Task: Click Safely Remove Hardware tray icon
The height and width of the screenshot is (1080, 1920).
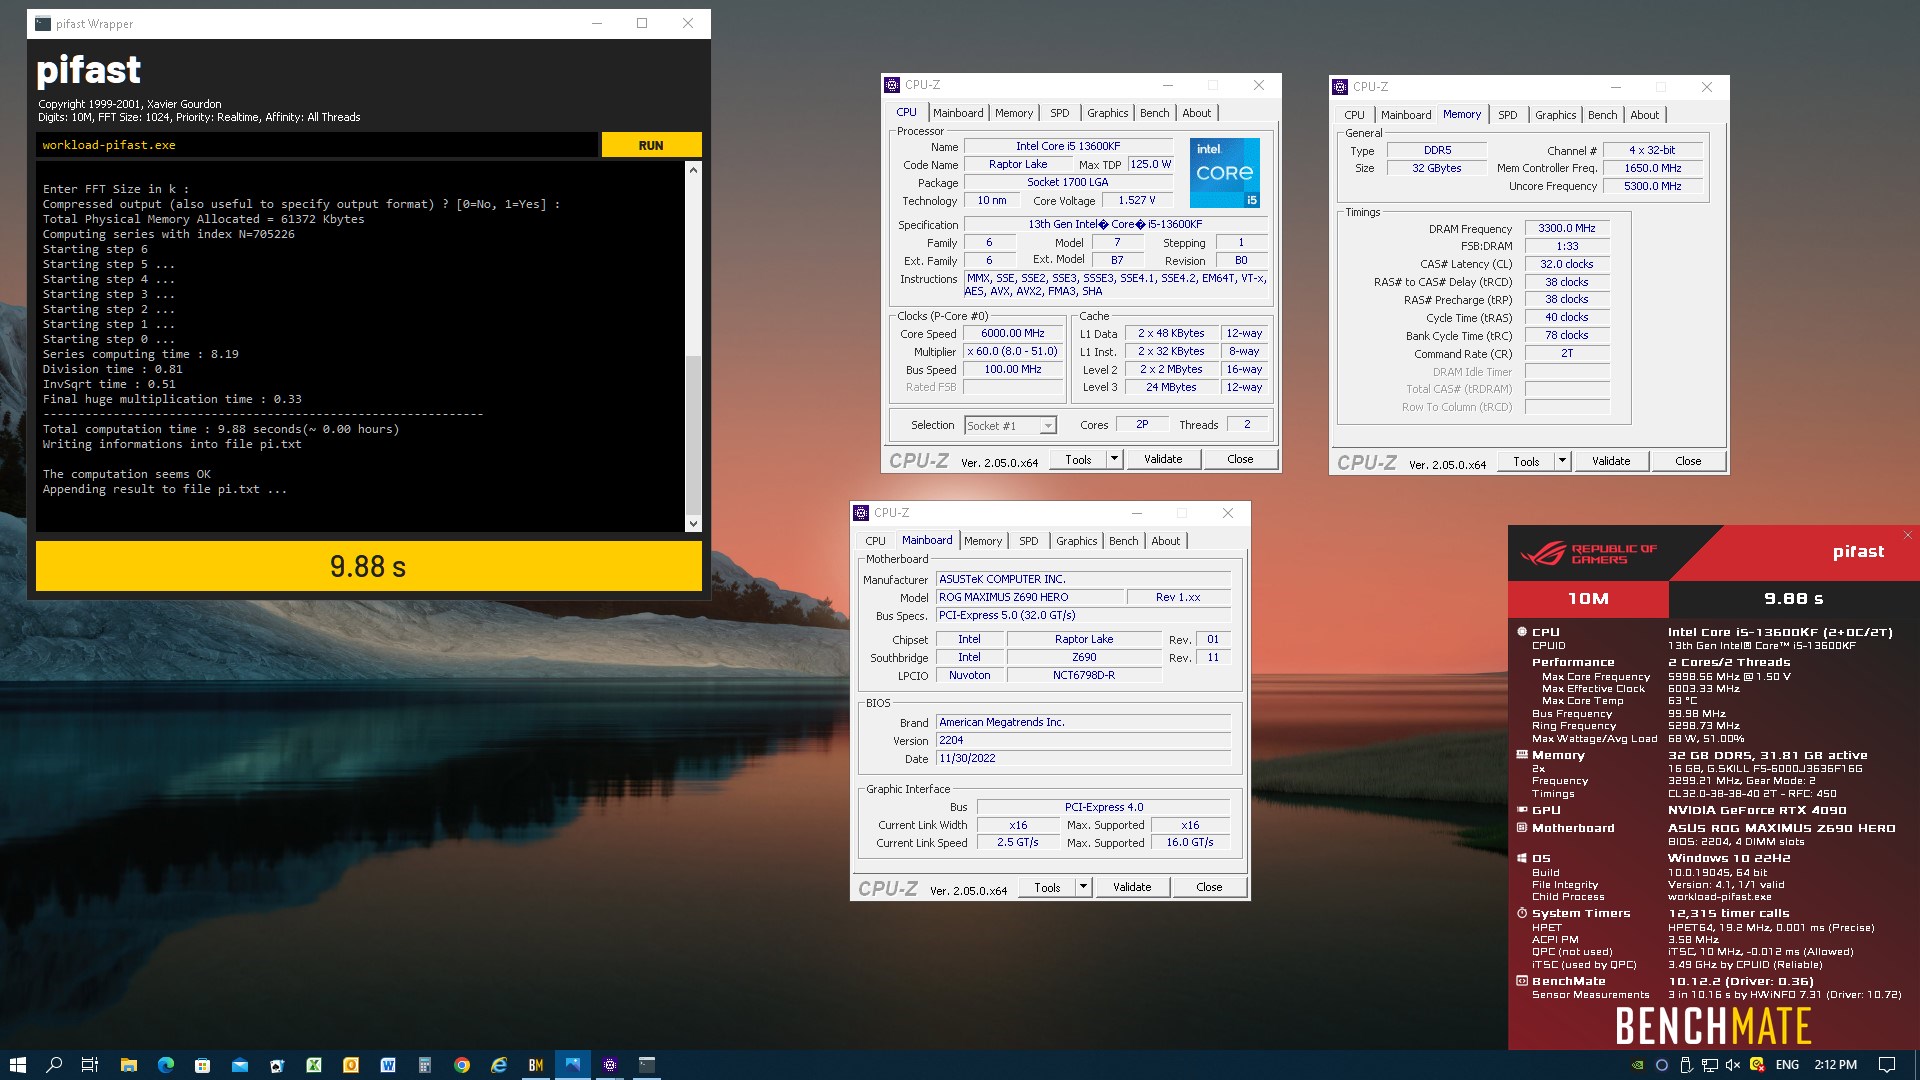Action: (1686, 1065)
